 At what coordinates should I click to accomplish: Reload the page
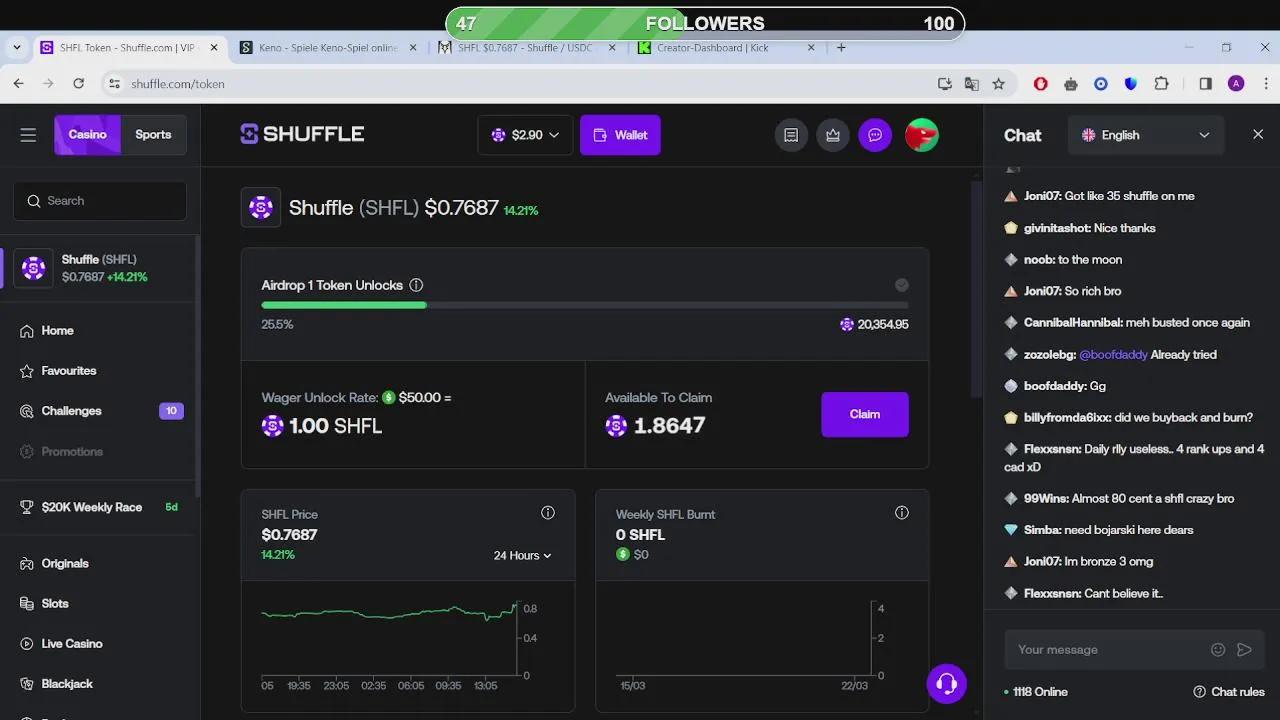pos(79,84)
